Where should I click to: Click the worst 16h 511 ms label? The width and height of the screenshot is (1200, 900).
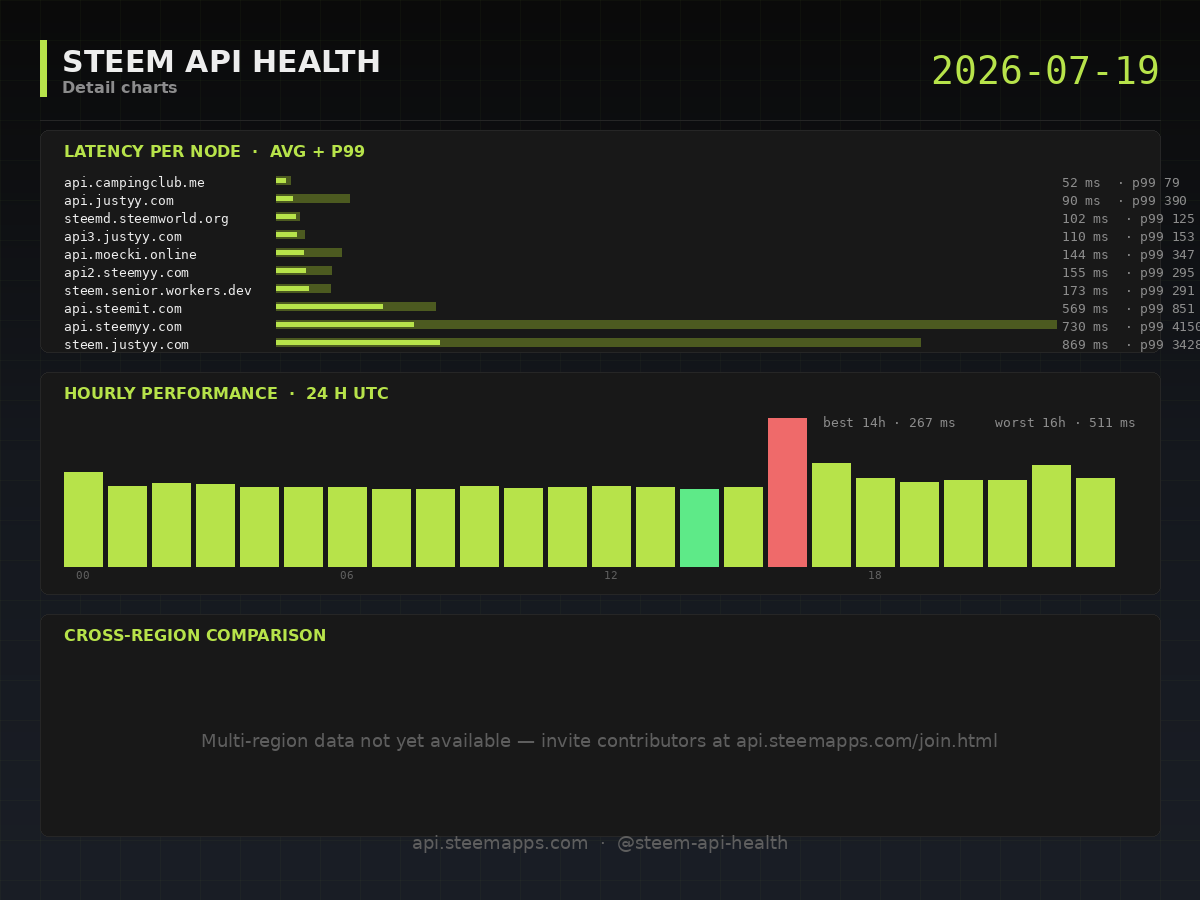(x=1065, y=423)
